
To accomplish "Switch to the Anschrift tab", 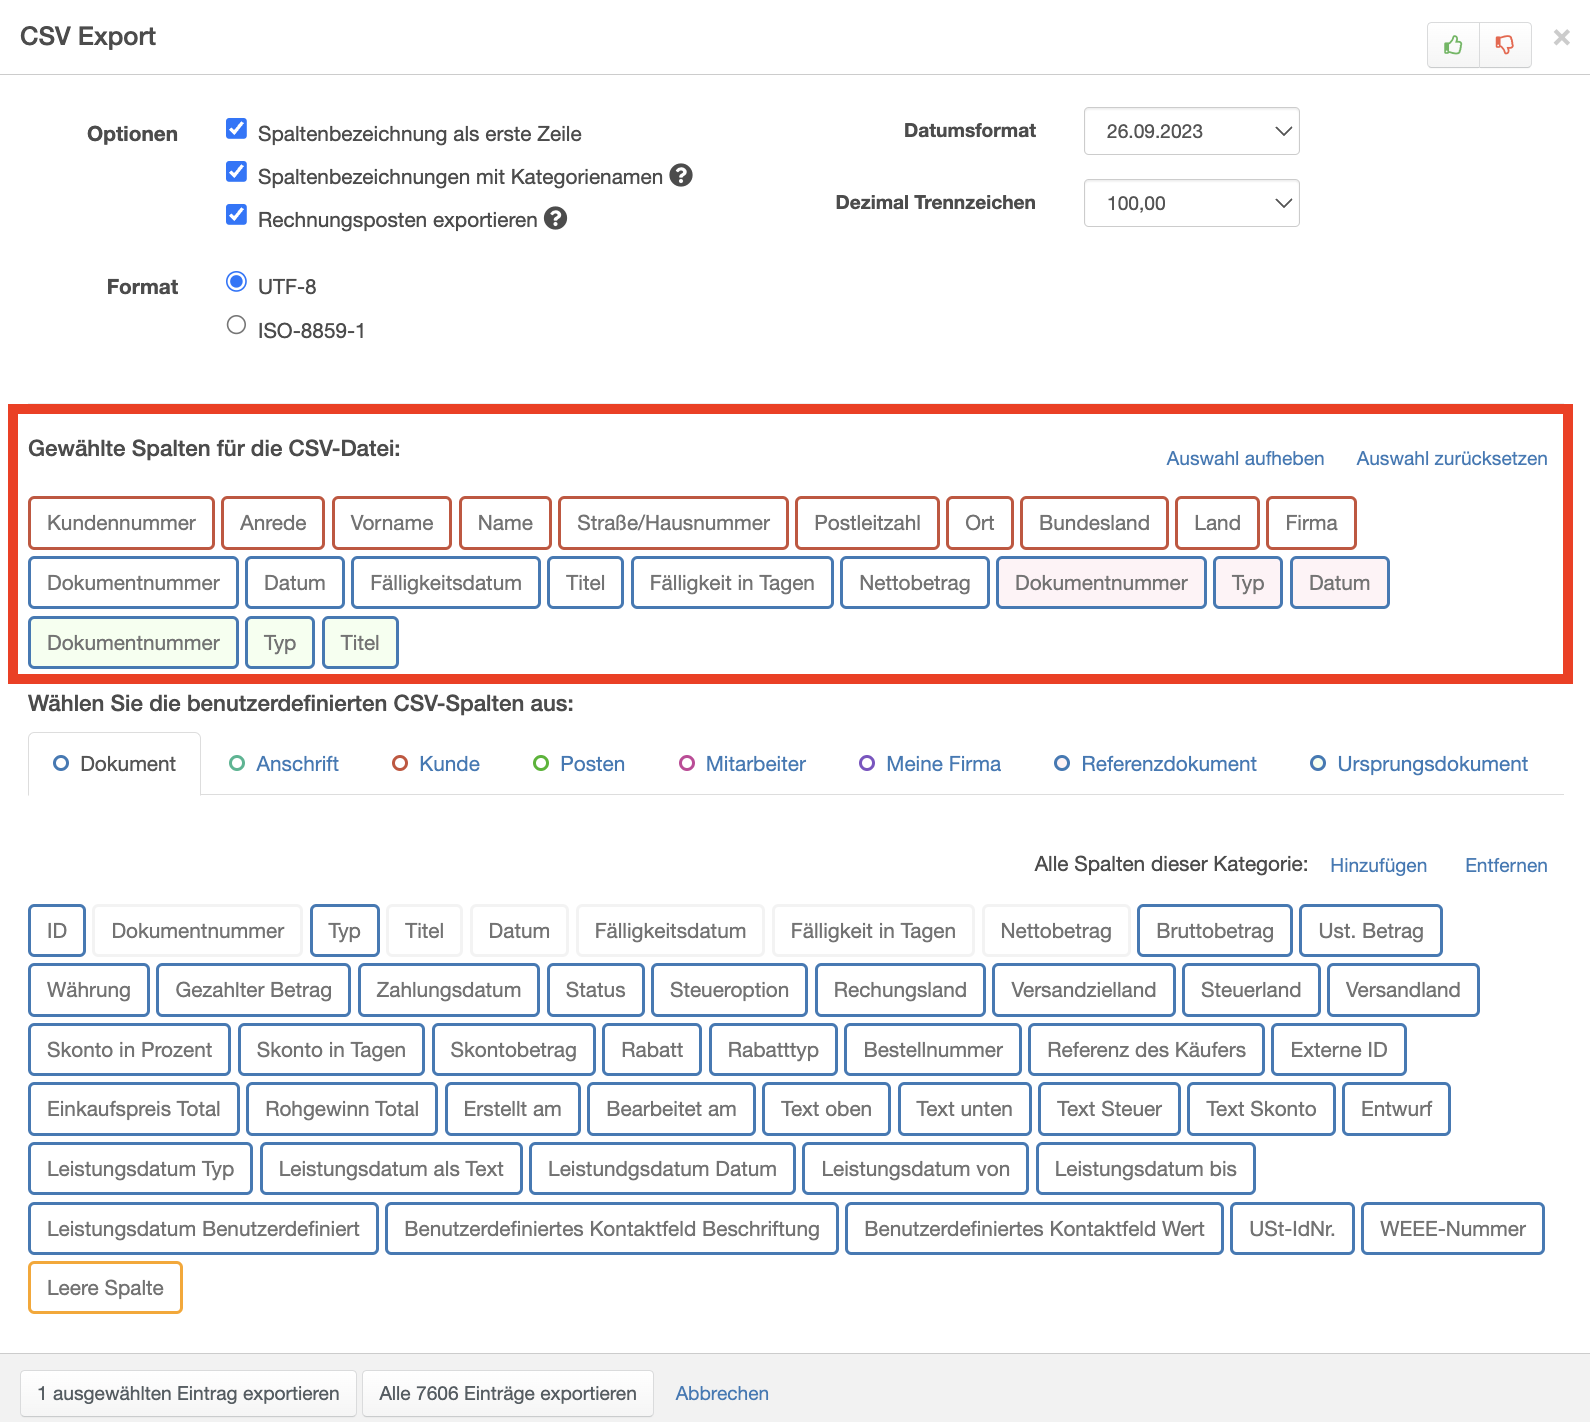I will (x=284, y=764).
